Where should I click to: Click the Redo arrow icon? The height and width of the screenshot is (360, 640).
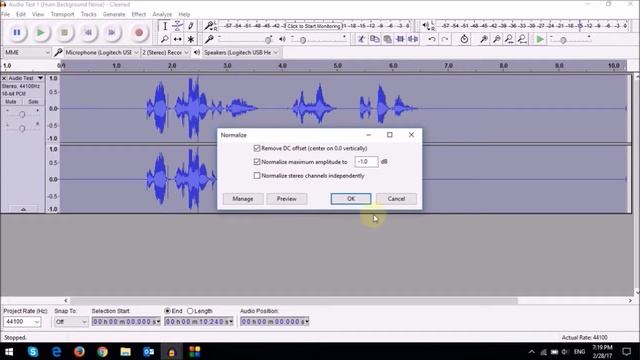(445, 39)
